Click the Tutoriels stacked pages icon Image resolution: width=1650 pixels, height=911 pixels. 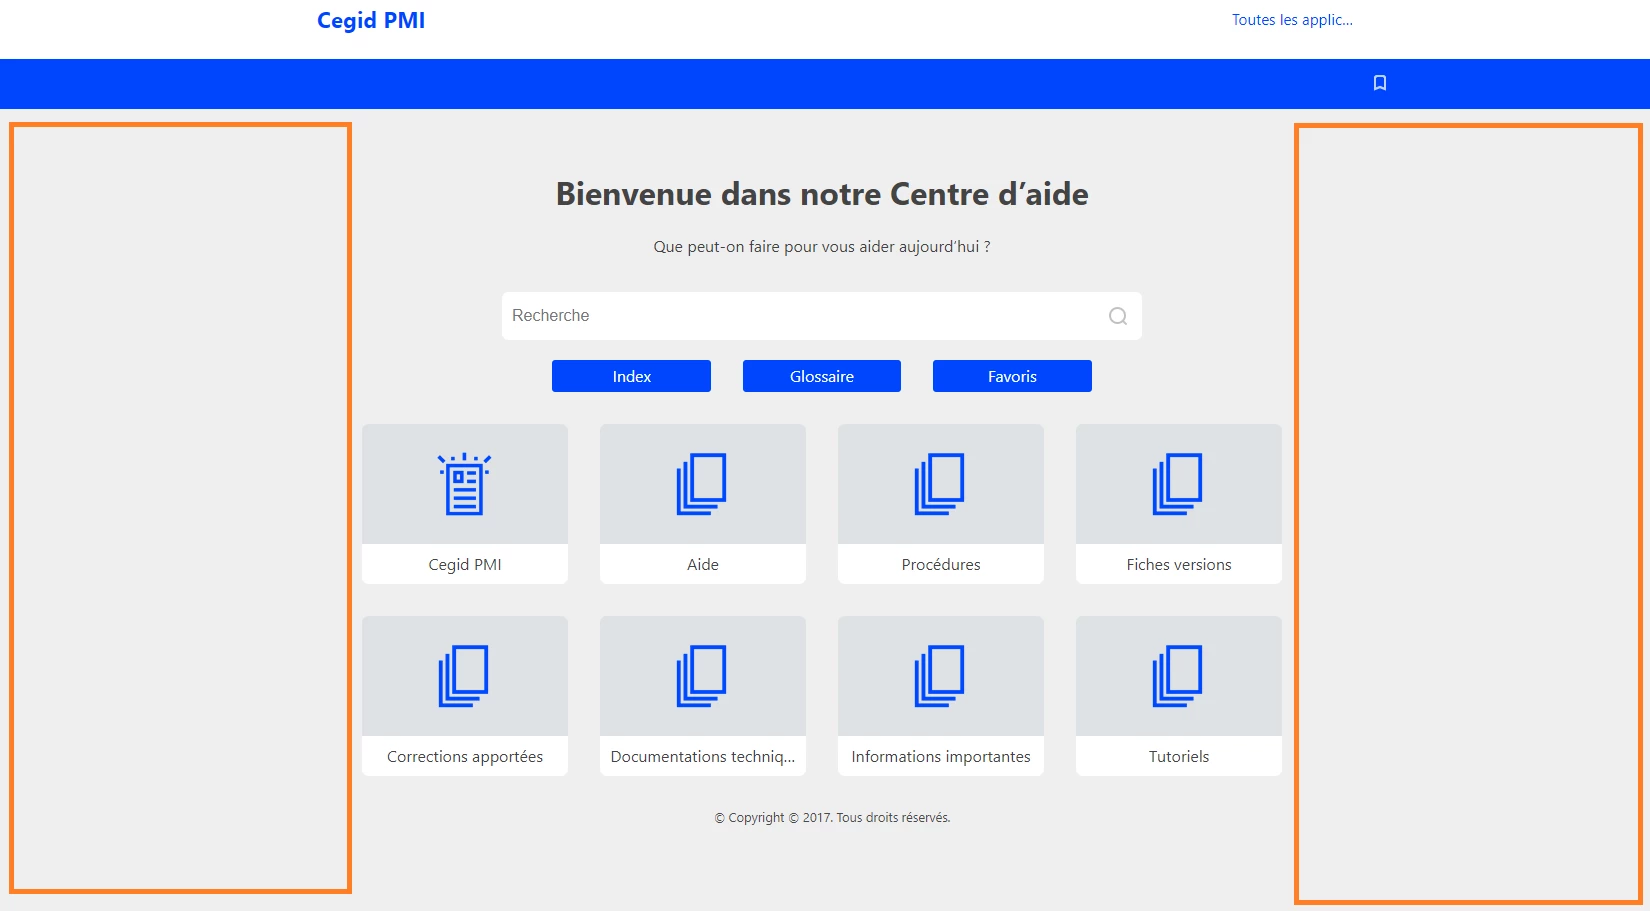coord(1178,676)
